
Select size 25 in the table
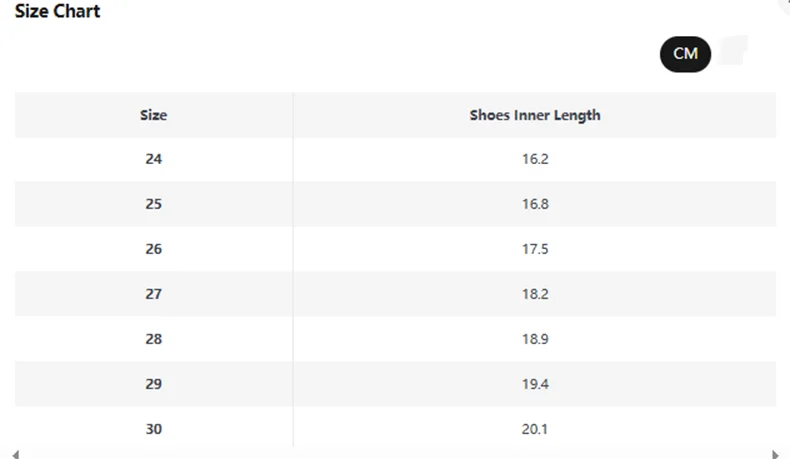coord(154,204)
